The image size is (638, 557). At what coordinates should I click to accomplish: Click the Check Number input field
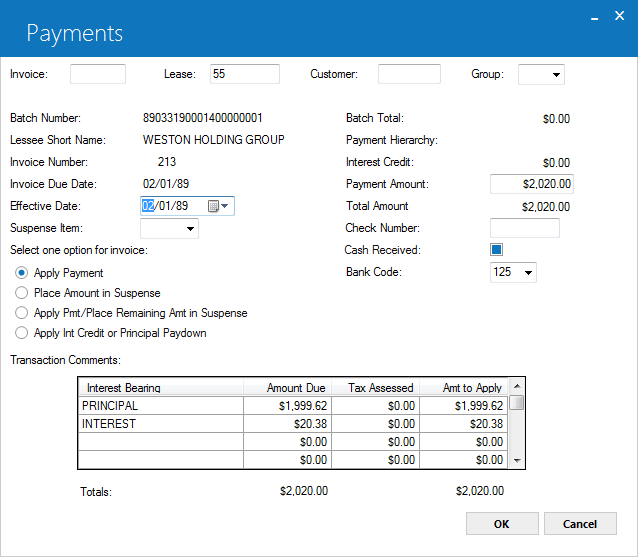pyautogui.click(x=524, y=228)
